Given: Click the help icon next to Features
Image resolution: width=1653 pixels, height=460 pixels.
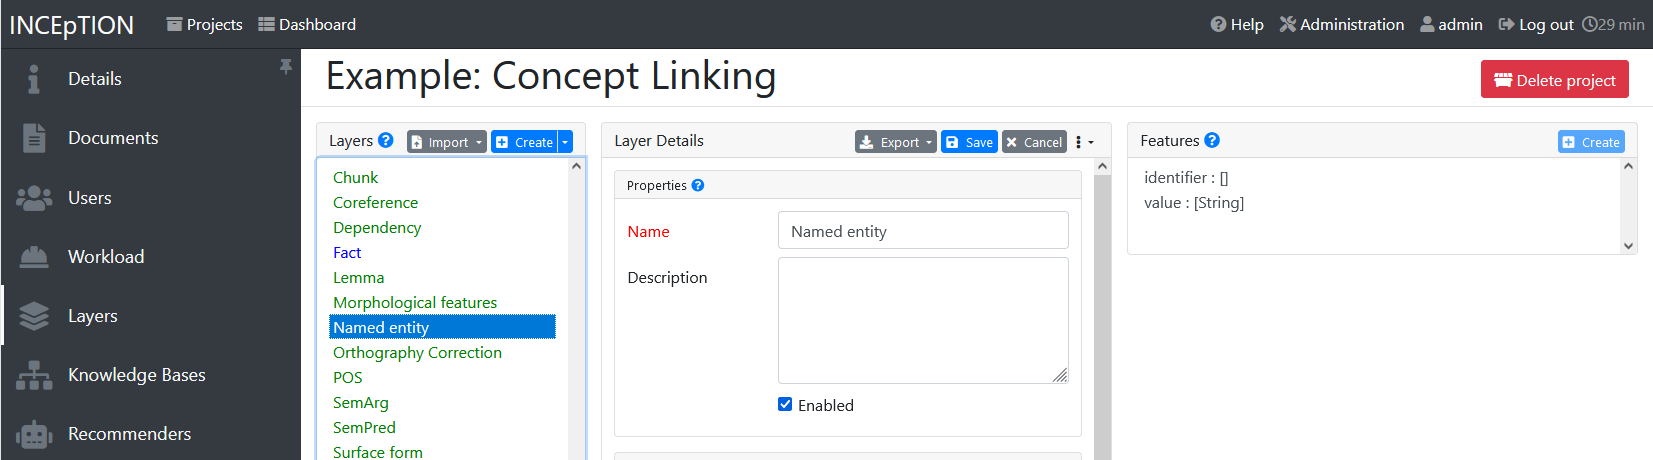Looking at the screenshot, I should pyautogui.click(x=1212, y=141).
